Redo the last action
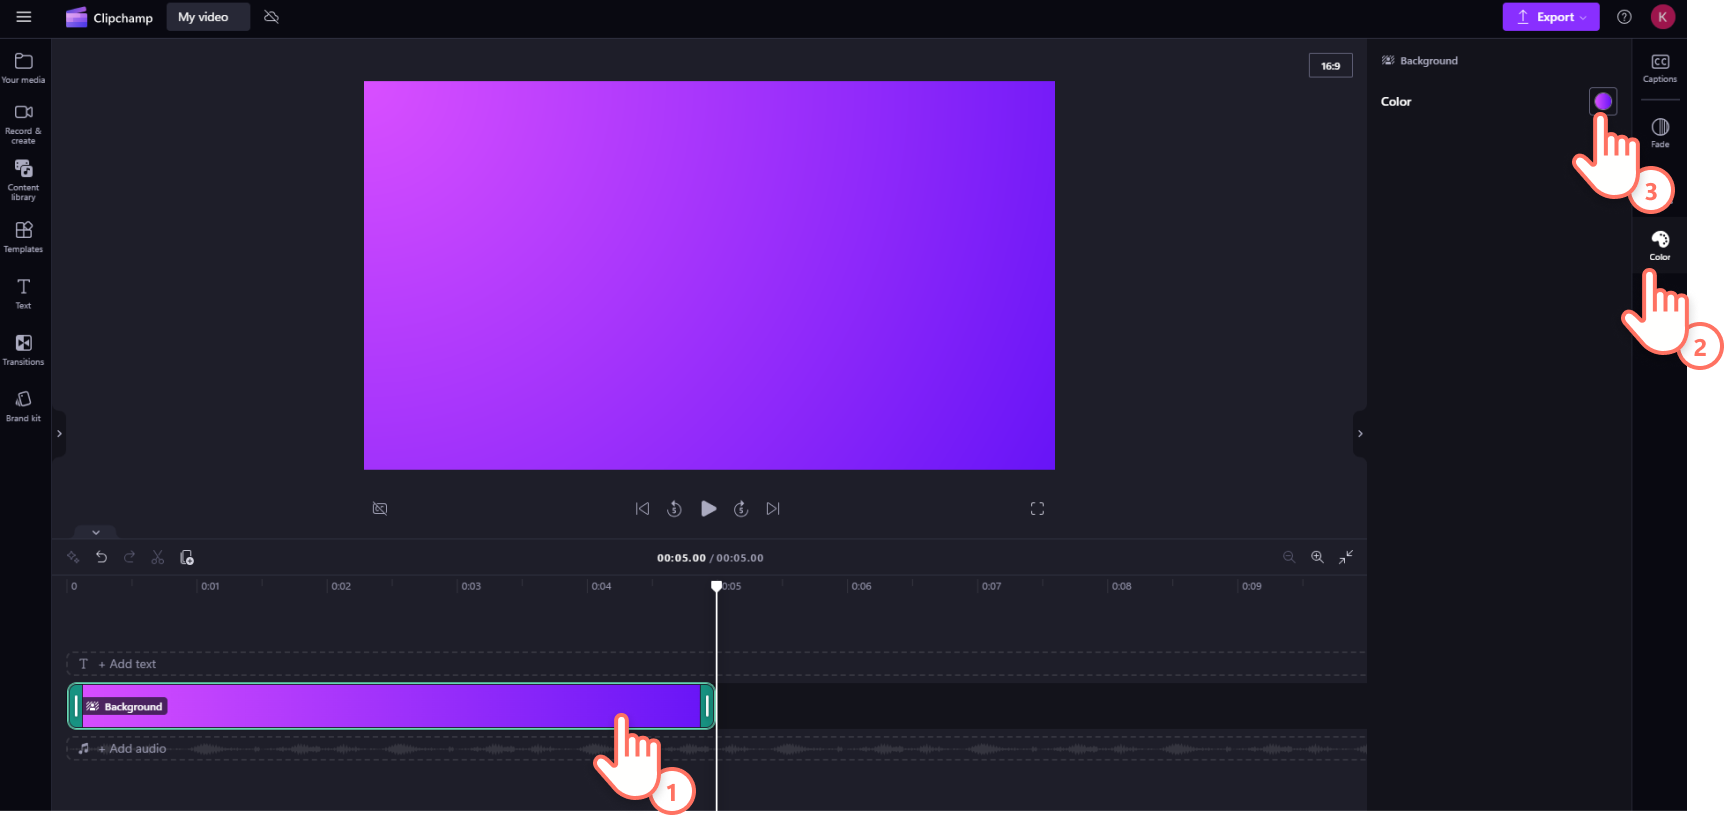1724x816 pixels. tap(129, 557)
